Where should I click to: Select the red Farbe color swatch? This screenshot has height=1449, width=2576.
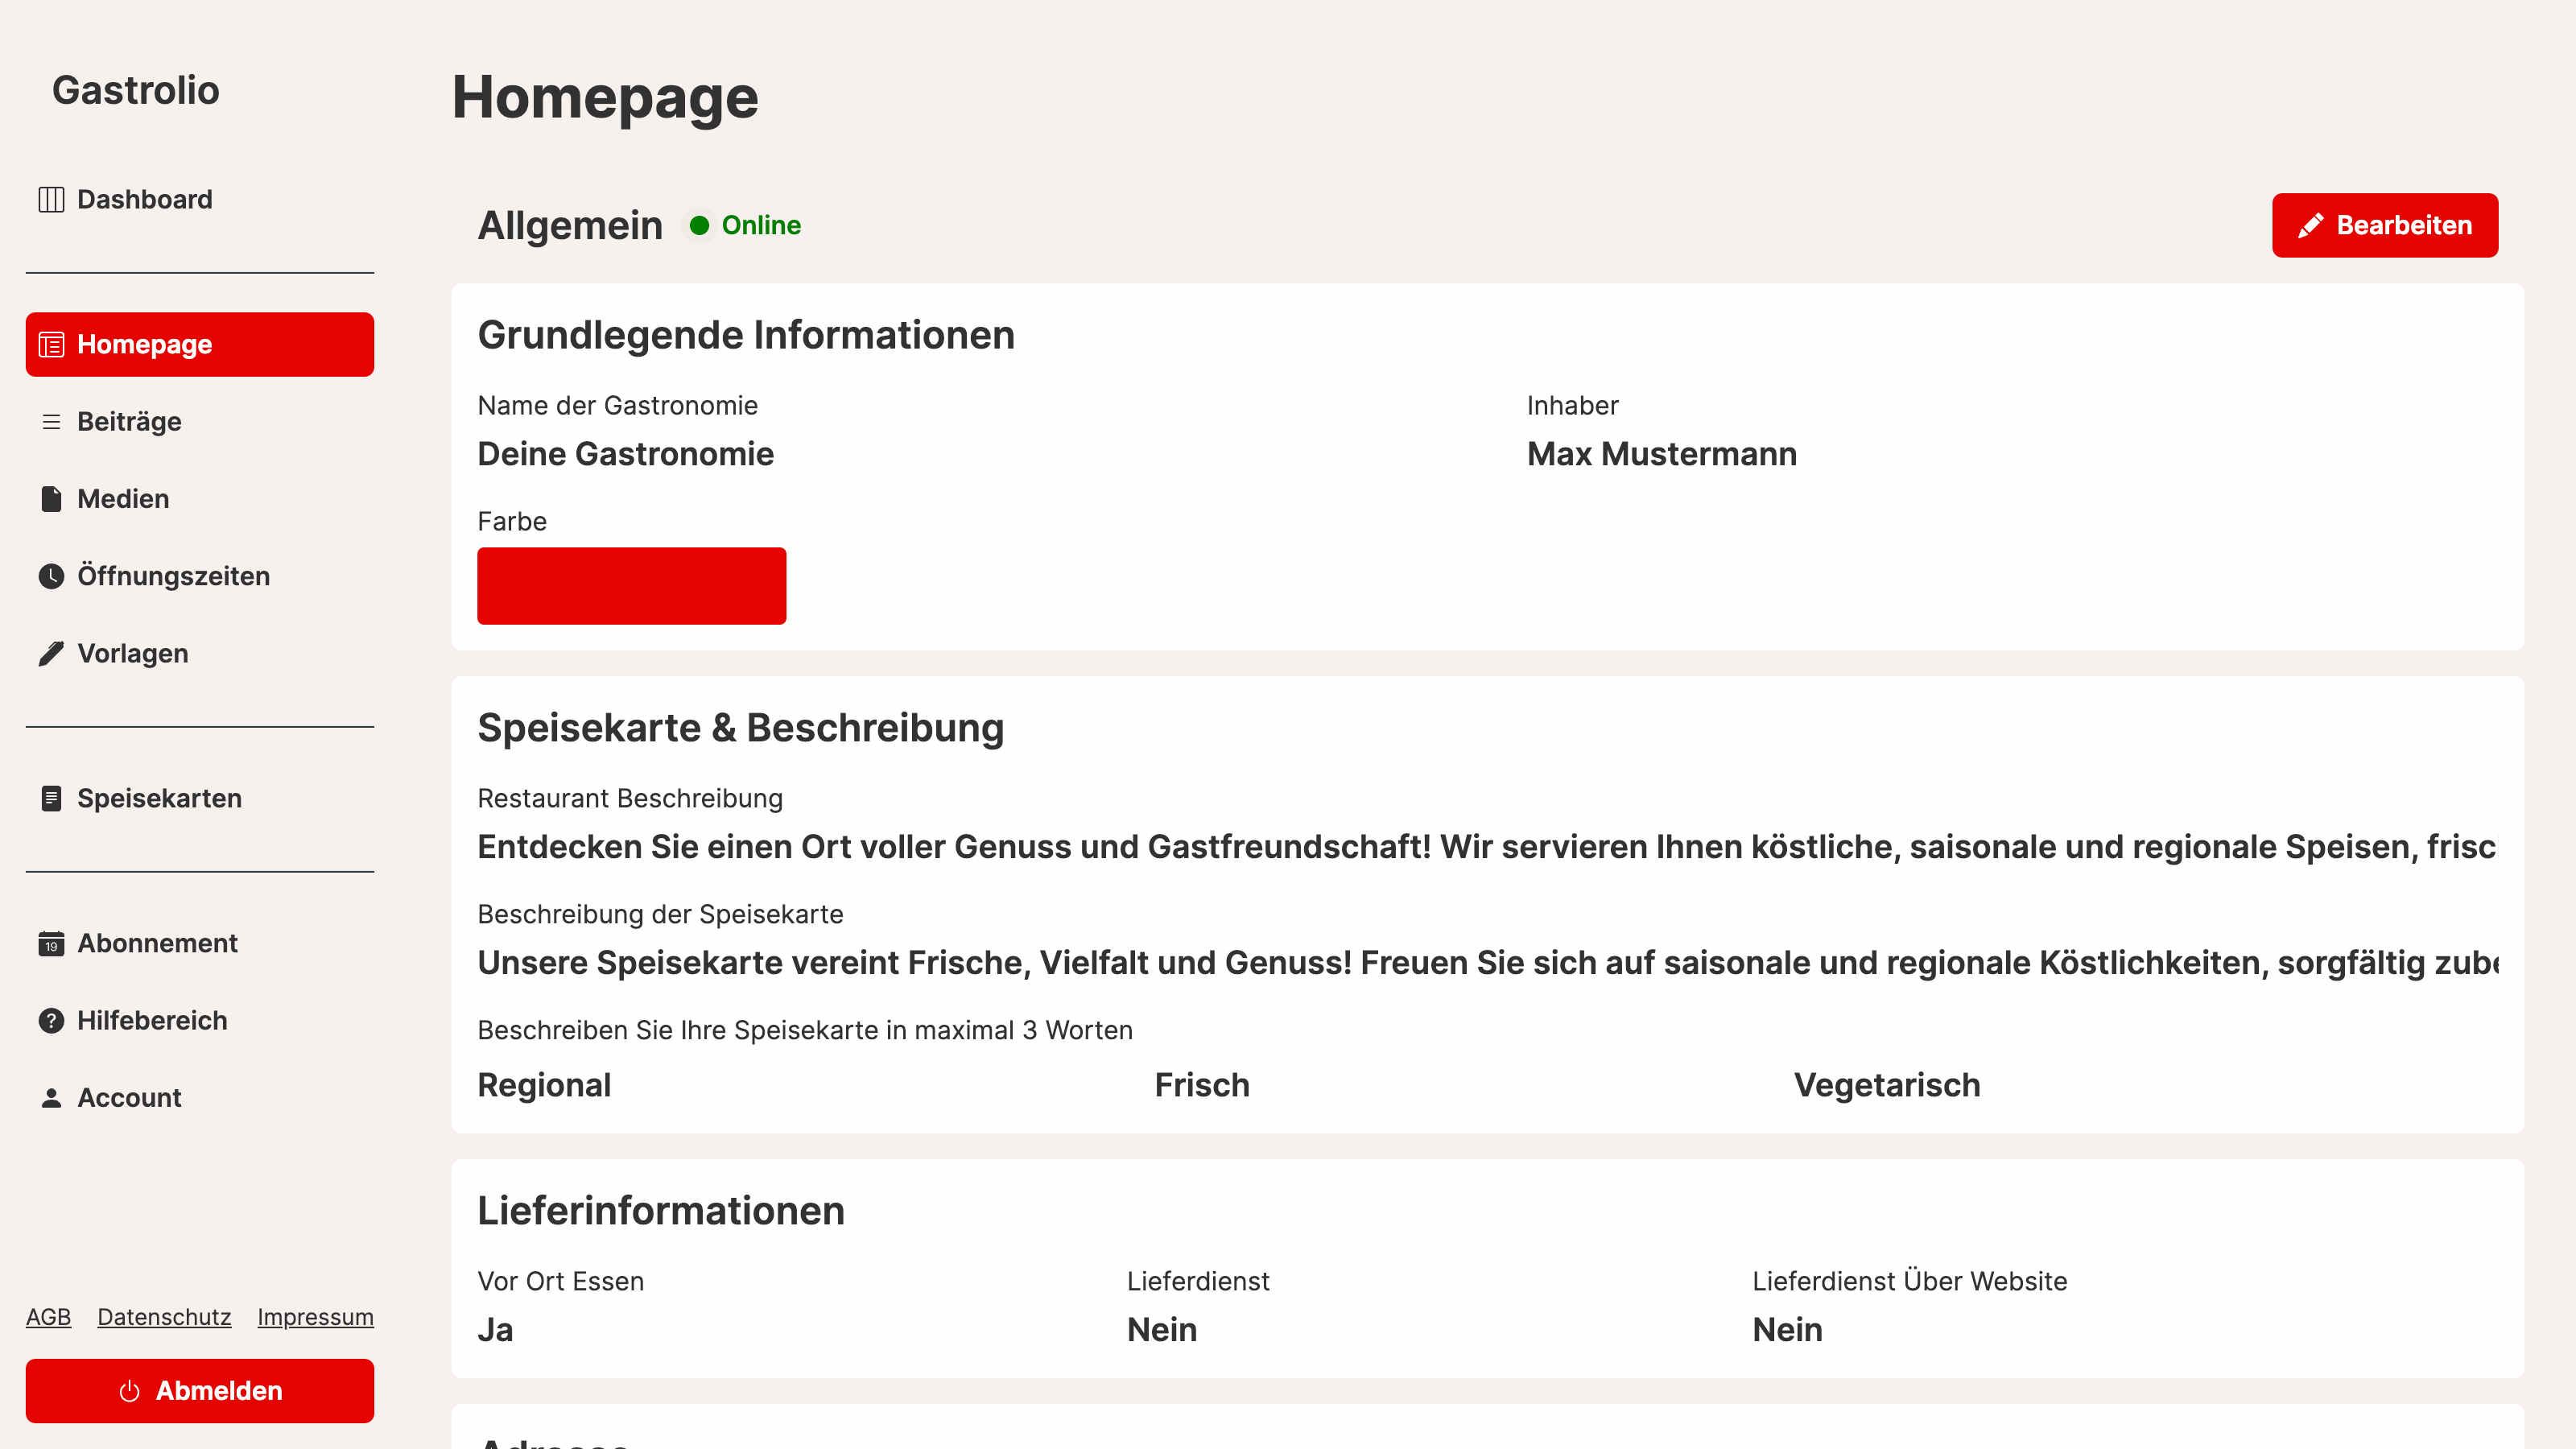634,584
